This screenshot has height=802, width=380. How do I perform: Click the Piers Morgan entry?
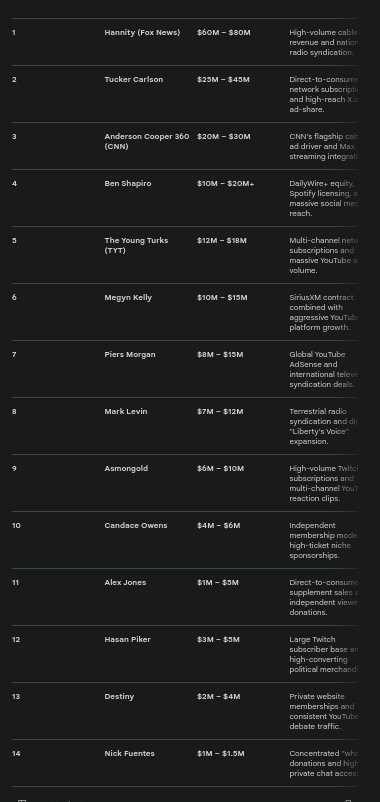point(130,354)
